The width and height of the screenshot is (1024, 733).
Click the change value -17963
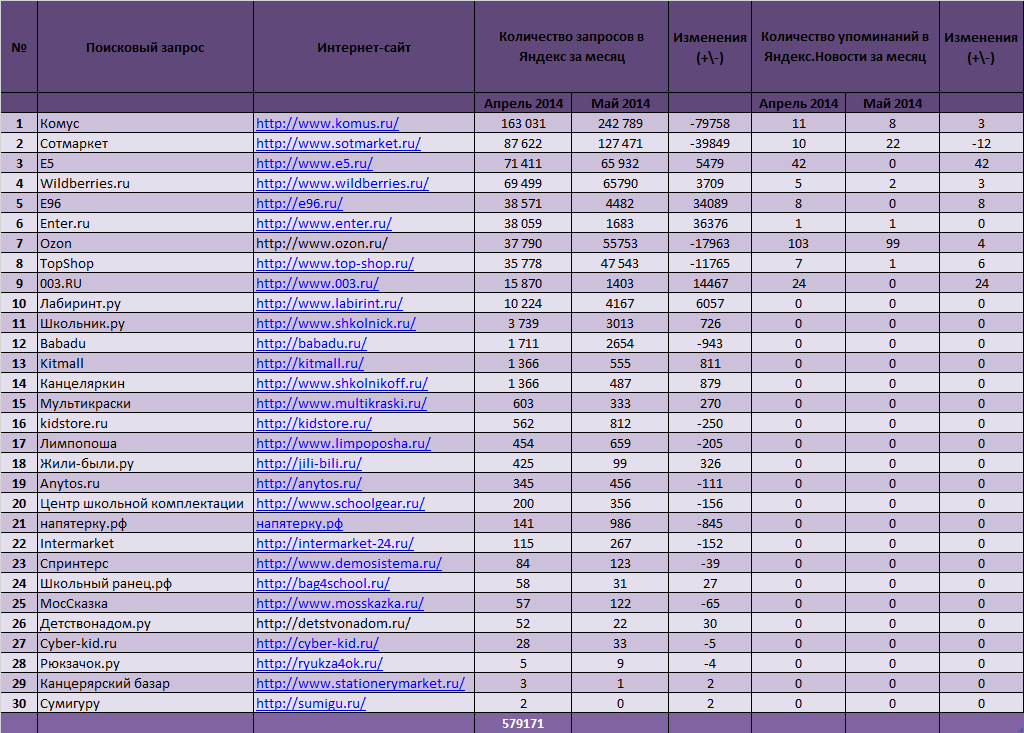click(x=710, y=244)
